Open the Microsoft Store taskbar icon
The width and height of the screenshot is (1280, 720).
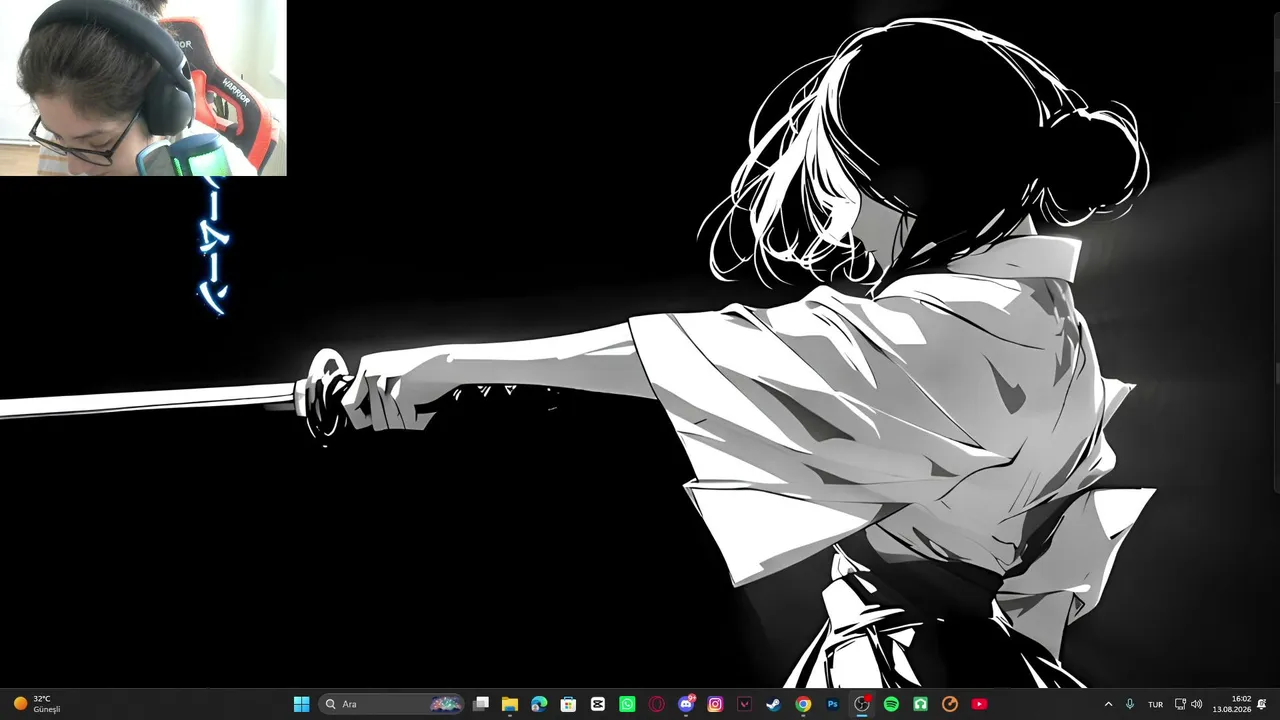click(x=568, y=704)
